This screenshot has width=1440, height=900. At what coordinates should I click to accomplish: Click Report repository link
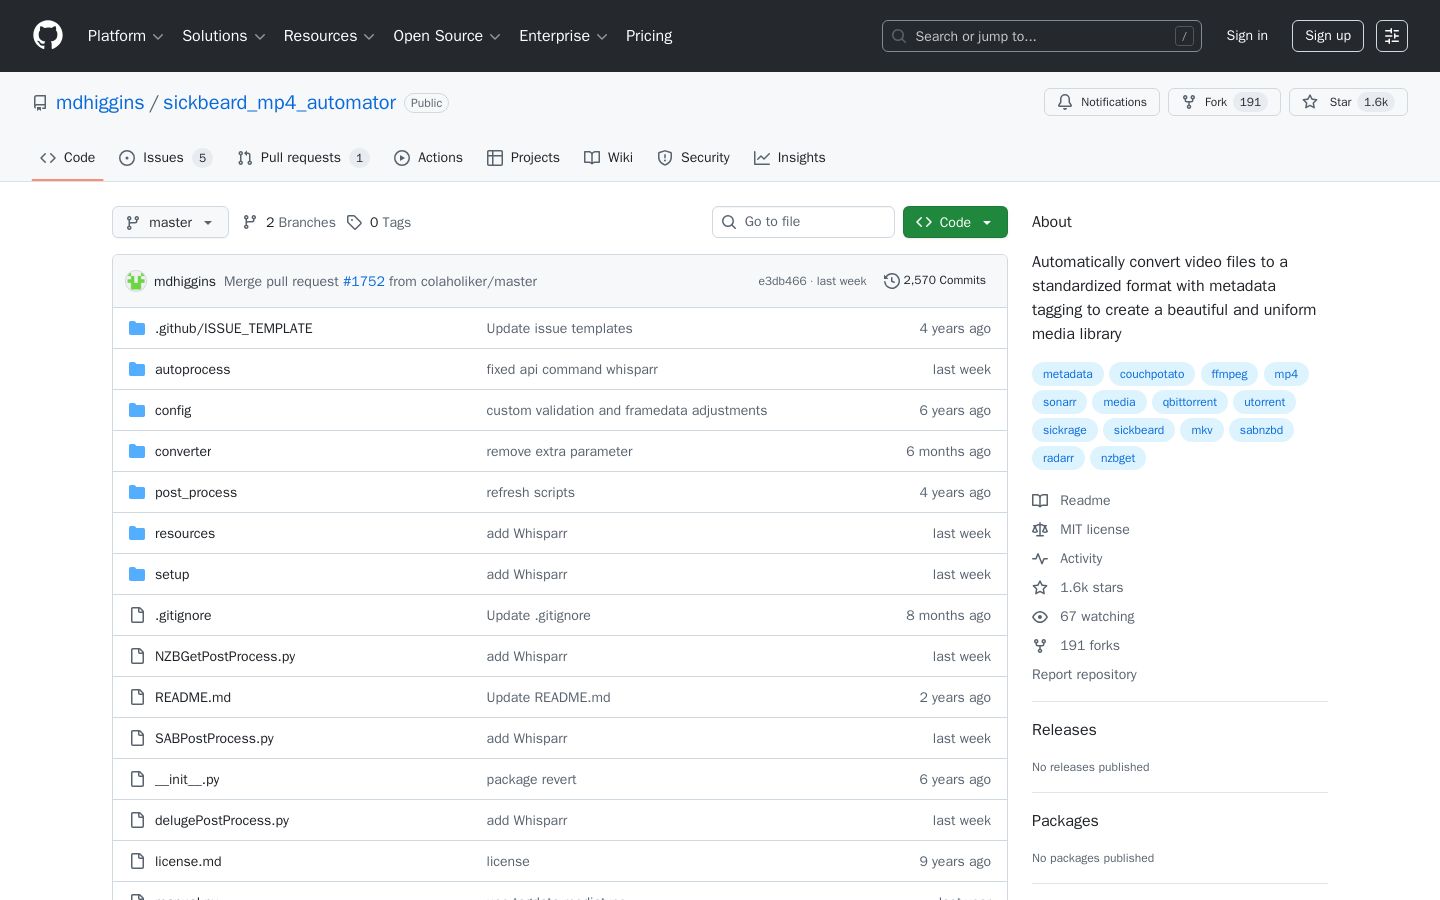click(1084, 674)
